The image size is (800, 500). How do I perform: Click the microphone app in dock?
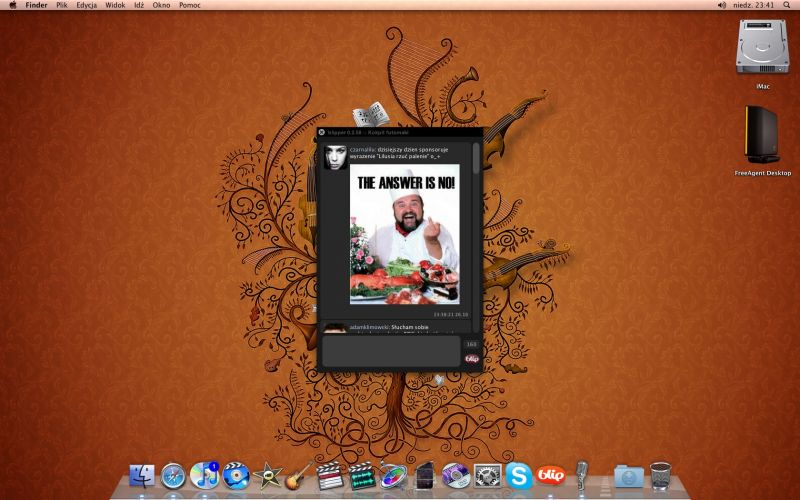(x=581, y=476)
